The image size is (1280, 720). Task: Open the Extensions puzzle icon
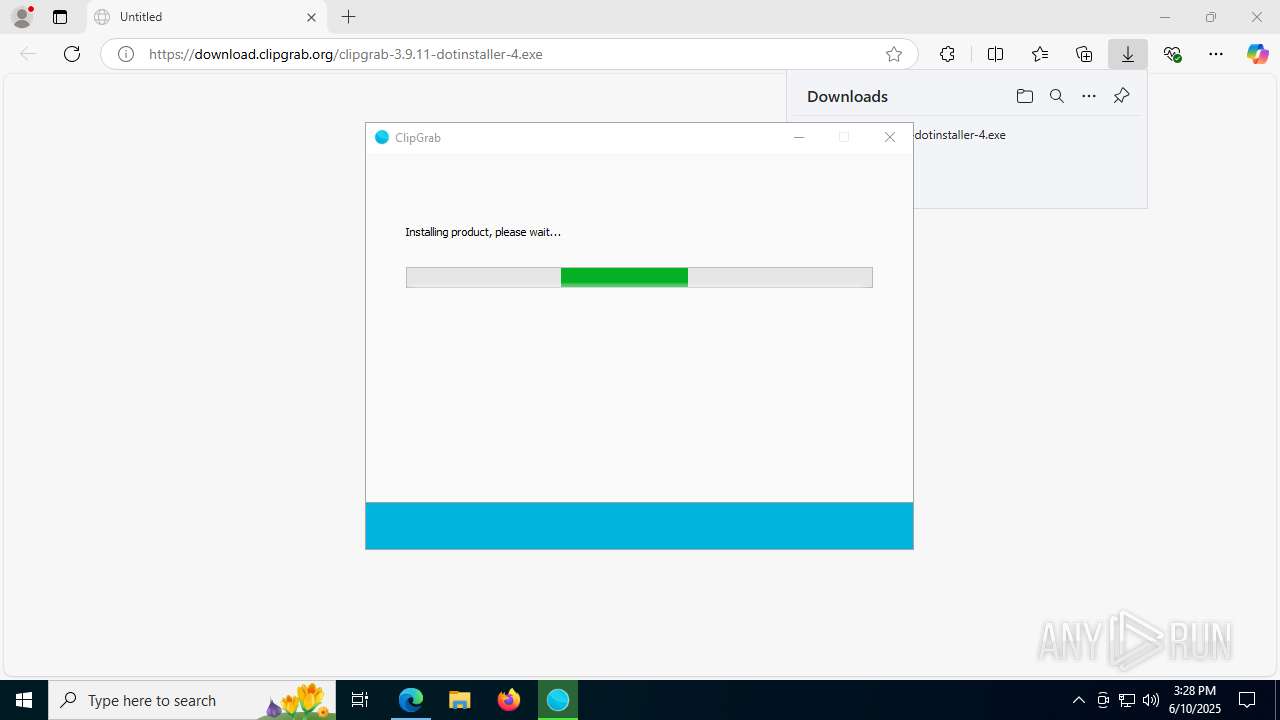click(x=947, y=54)
